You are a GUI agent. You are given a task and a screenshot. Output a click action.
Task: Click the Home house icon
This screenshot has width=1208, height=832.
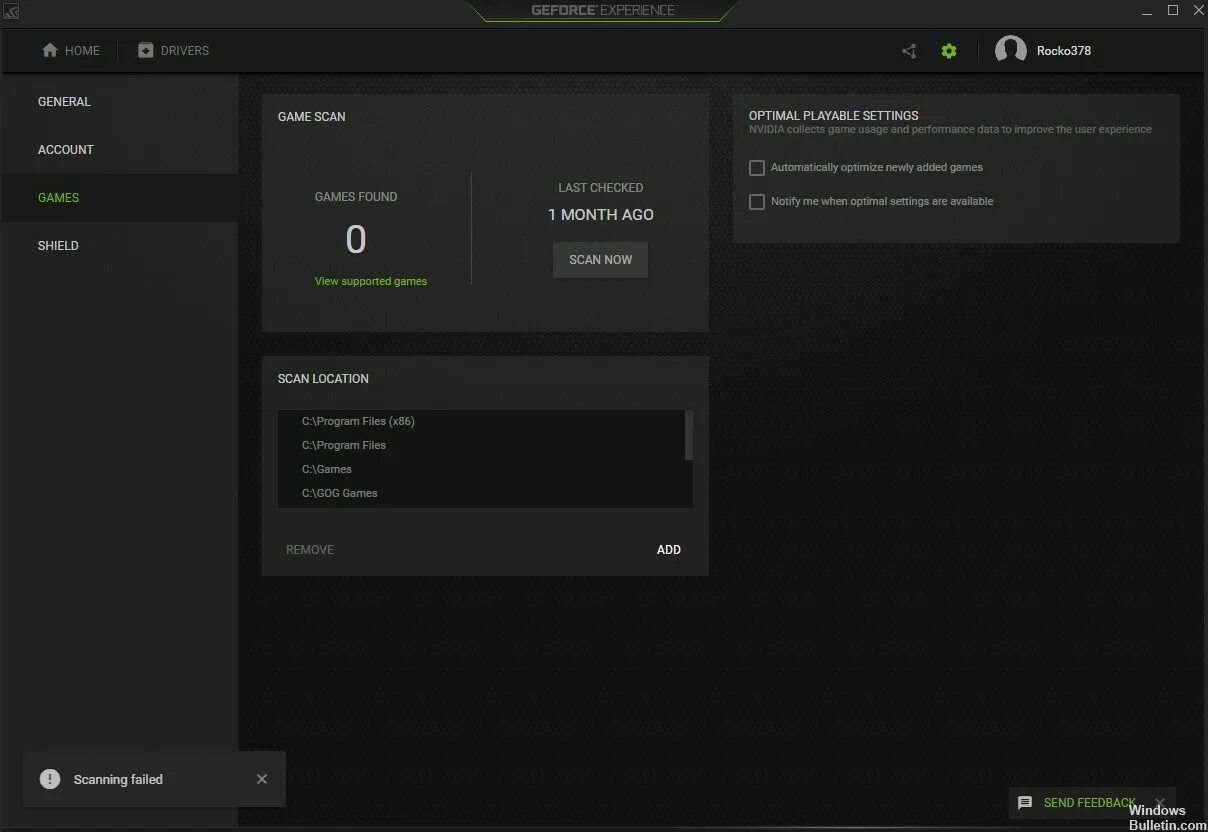point(50,50)
